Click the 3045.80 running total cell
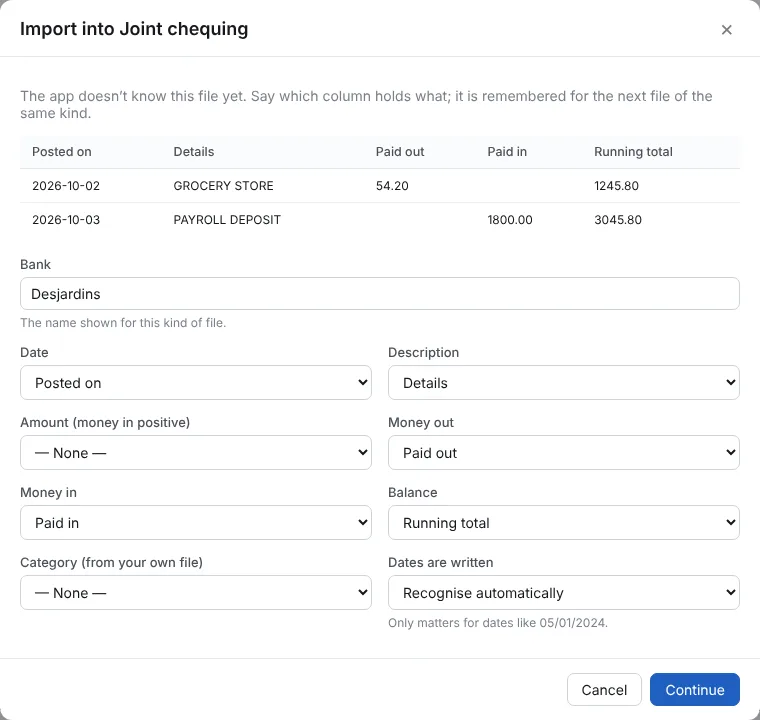The height and width of the screenshot is (720, 760). point(618,220)
